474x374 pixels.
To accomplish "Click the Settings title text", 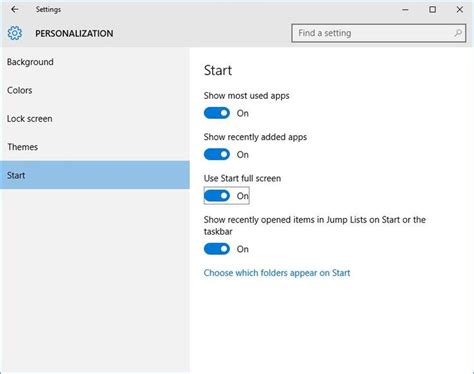I will click(x=48, y=10).
